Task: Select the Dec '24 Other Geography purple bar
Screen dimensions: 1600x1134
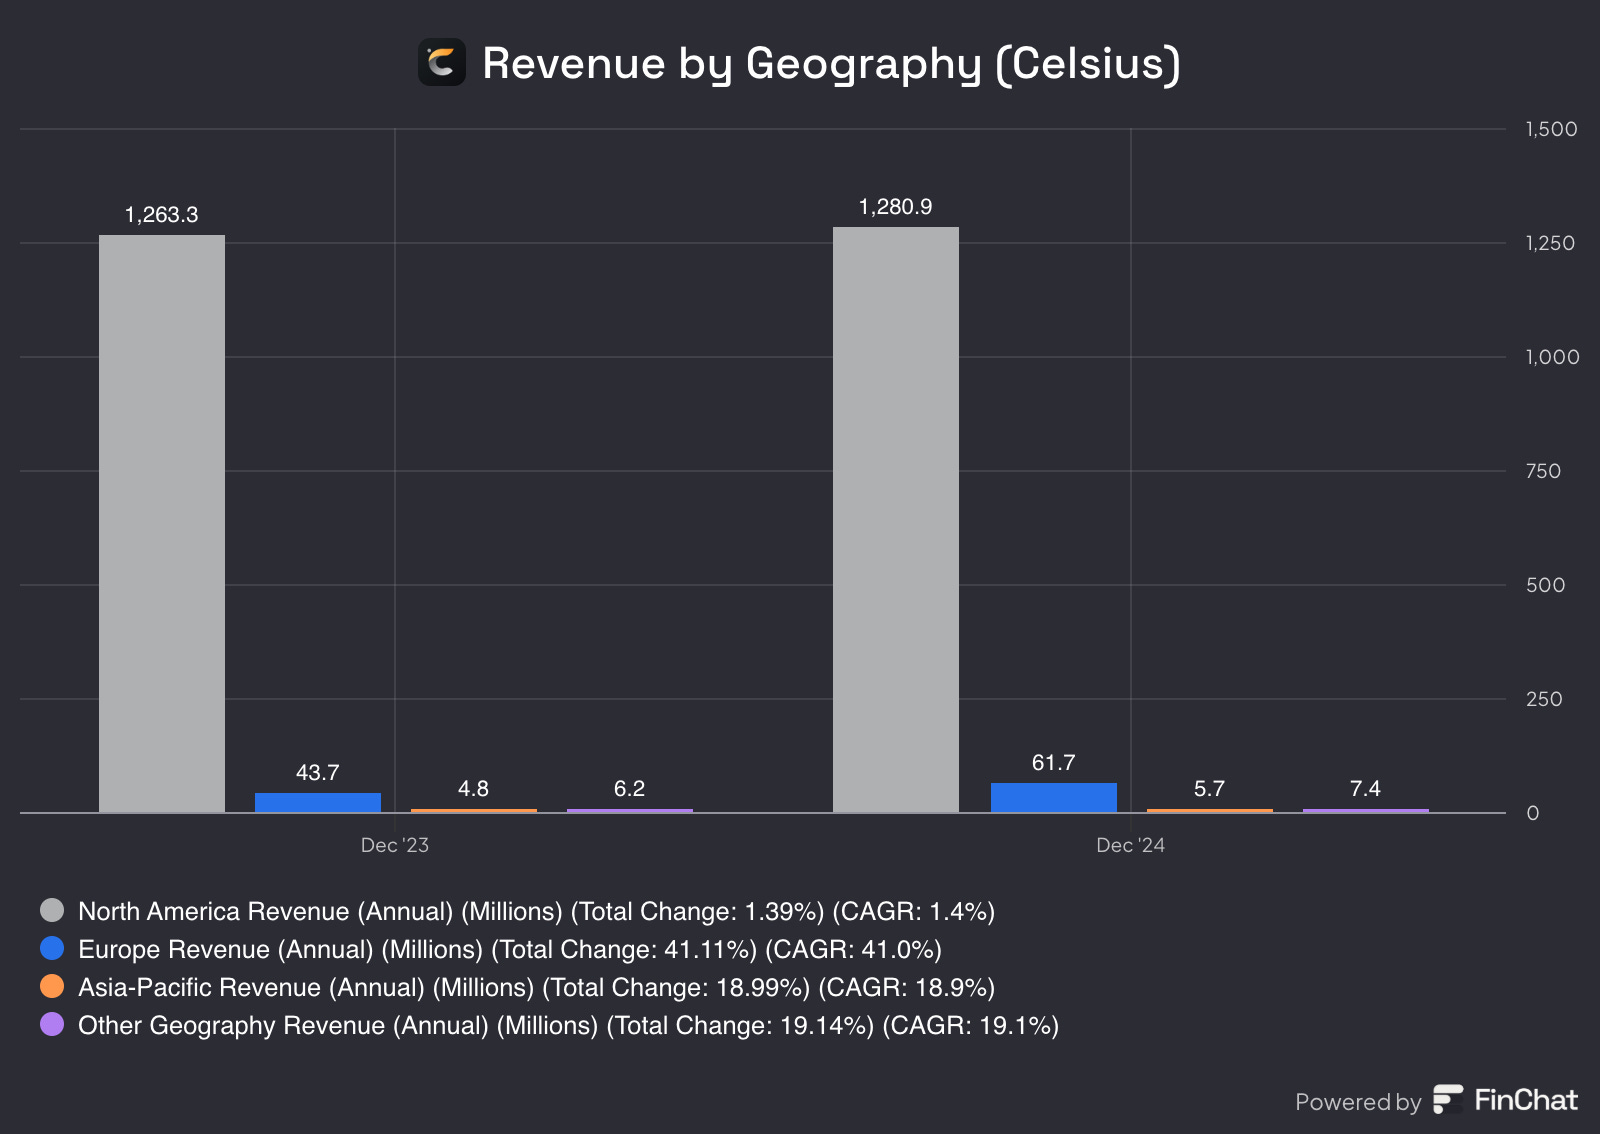Action: [x=1366, y=811]
